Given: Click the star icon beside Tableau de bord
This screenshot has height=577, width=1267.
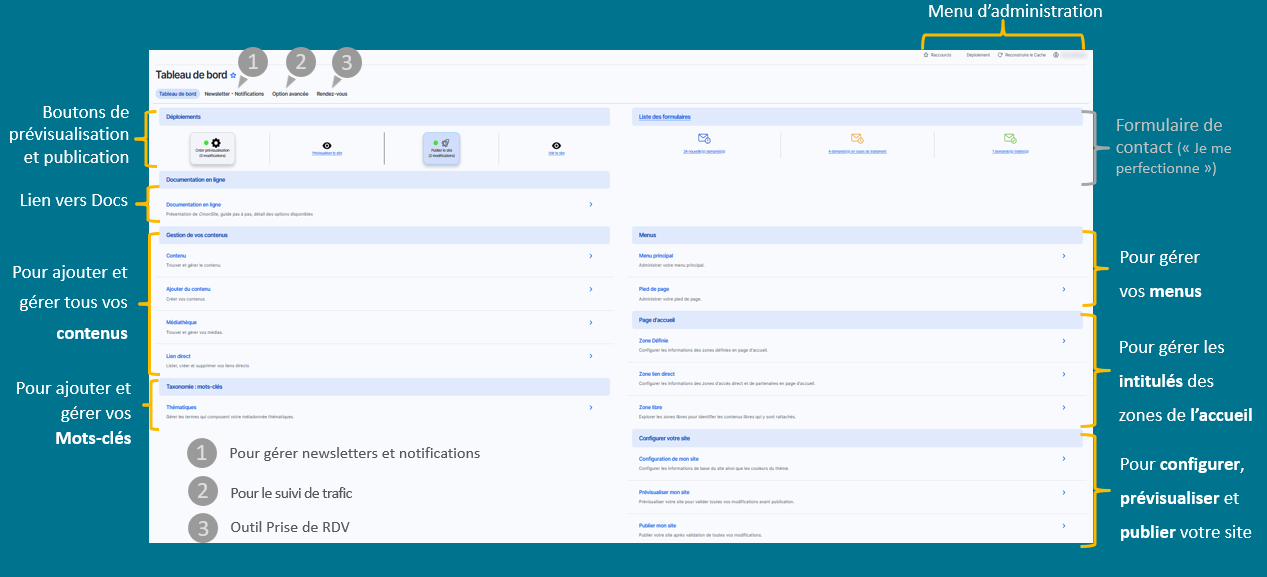Looking at the screenshot, I should [x=233, y=75].
